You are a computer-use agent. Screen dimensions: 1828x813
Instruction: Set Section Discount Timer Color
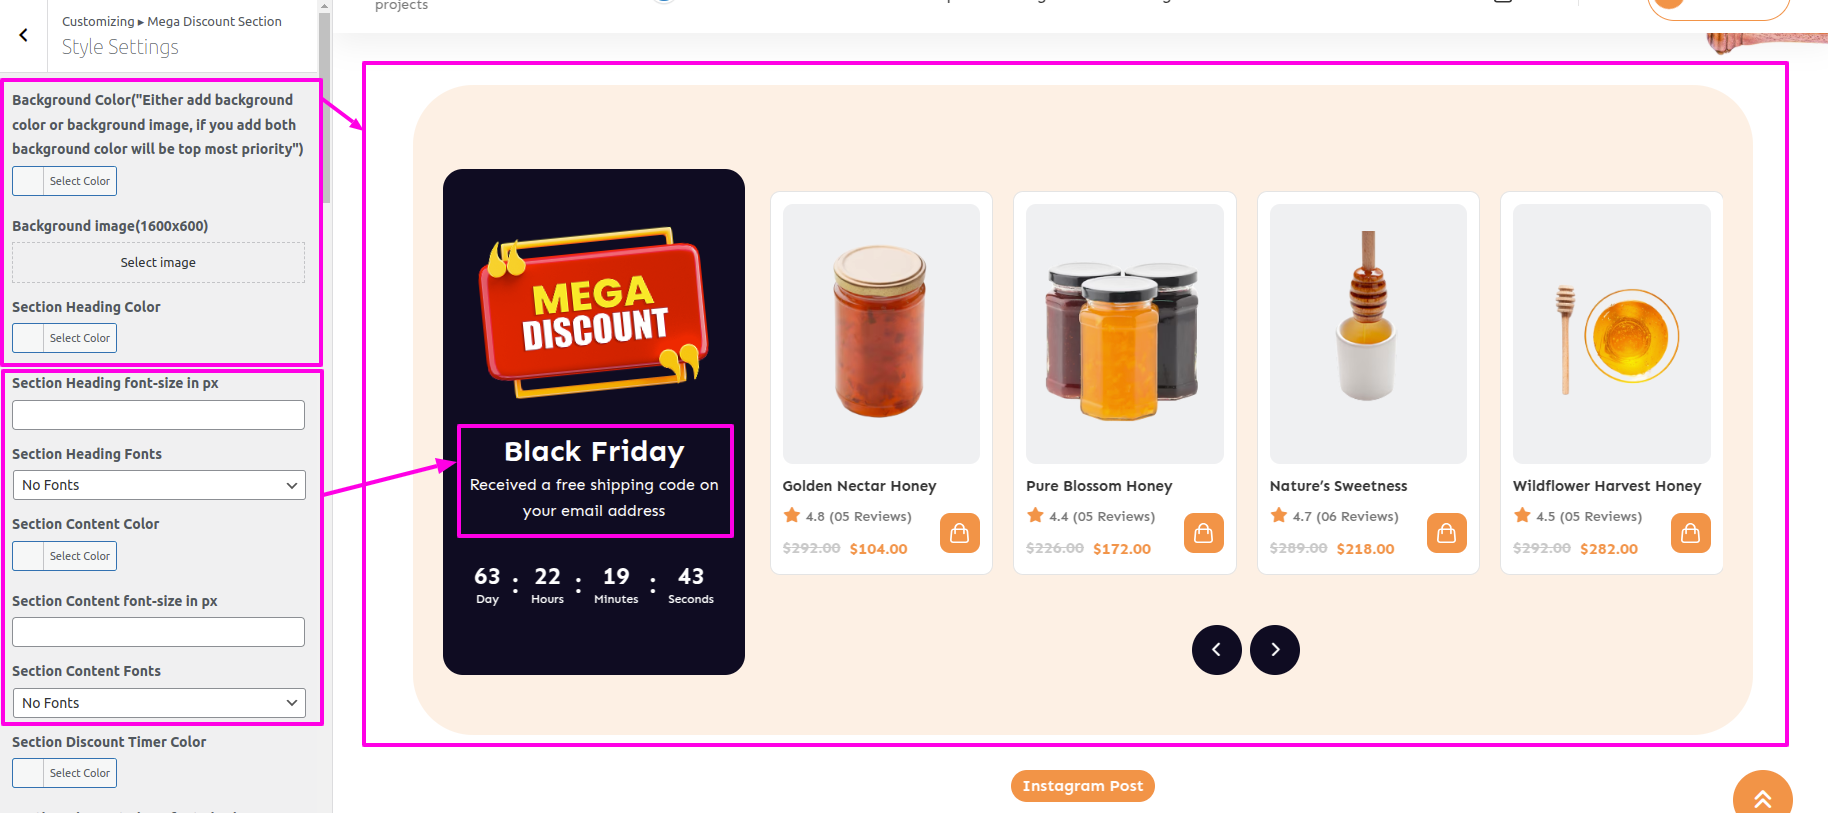click(65, 773)
